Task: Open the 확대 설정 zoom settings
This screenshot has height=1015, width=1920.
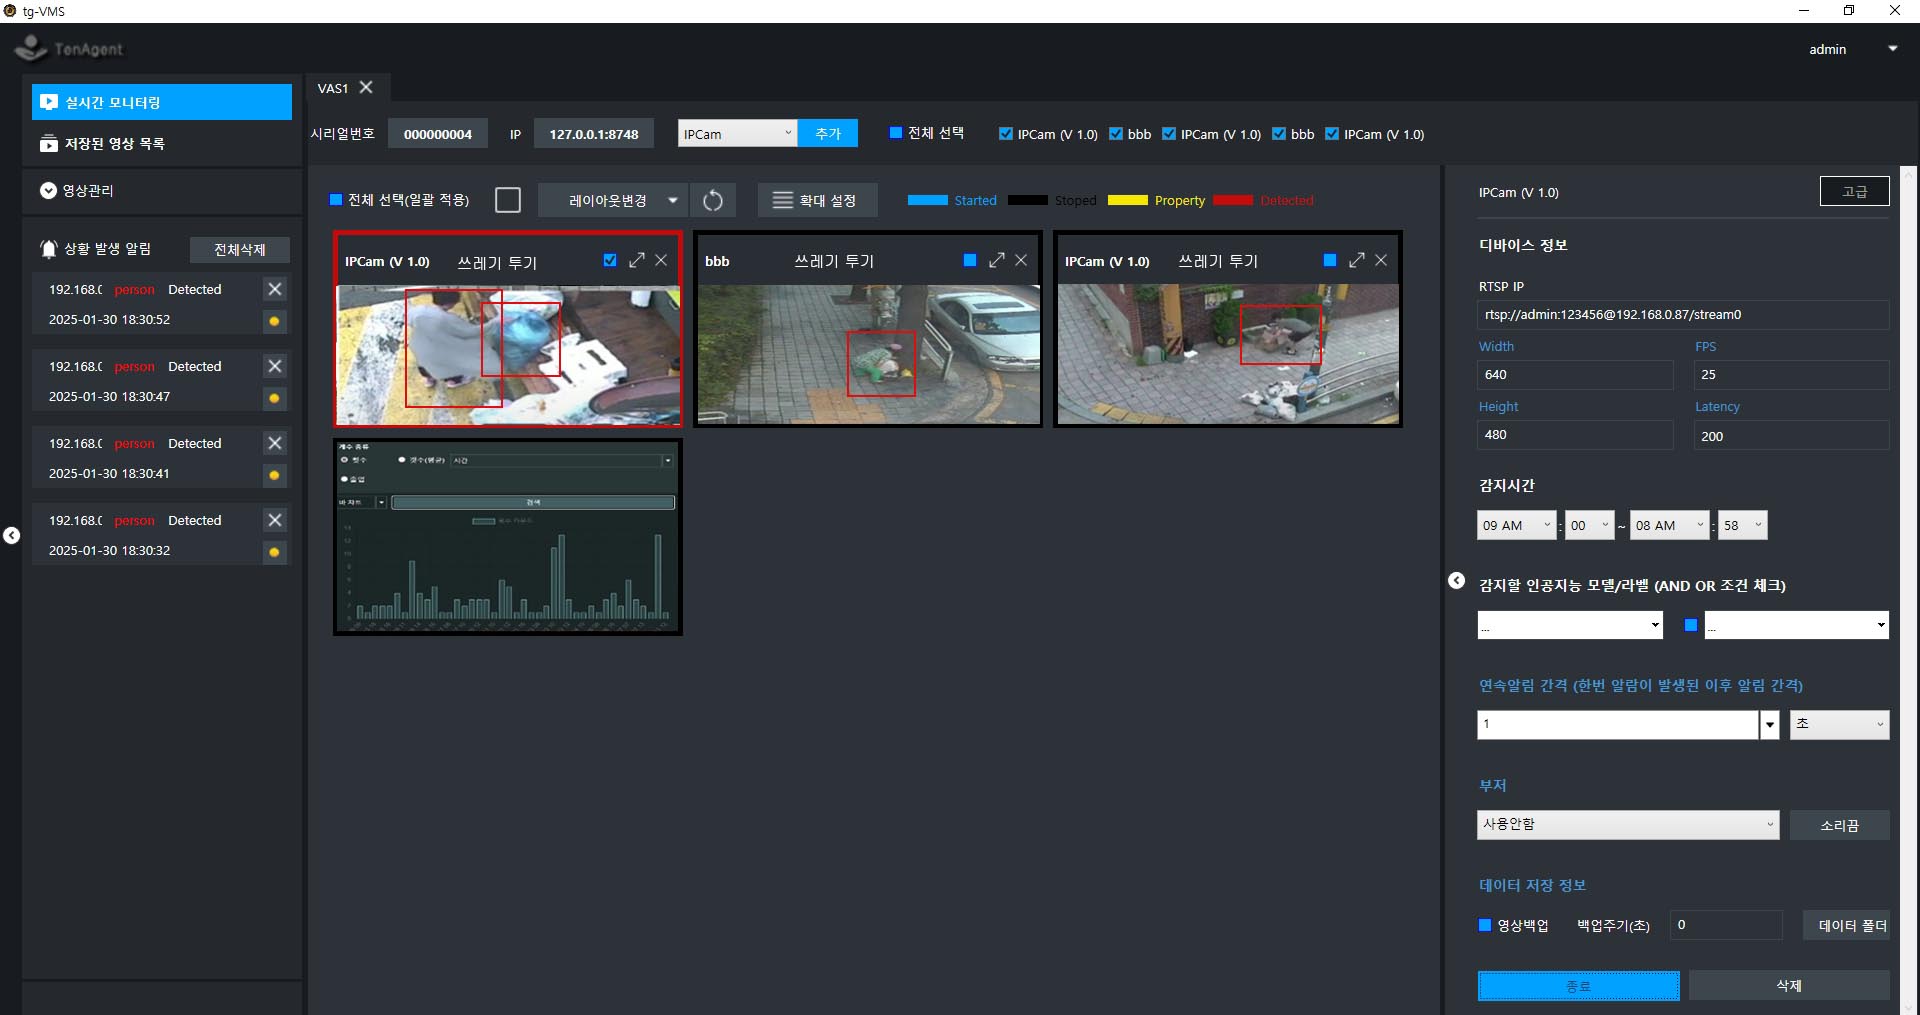Action: (x=816, y=201)
